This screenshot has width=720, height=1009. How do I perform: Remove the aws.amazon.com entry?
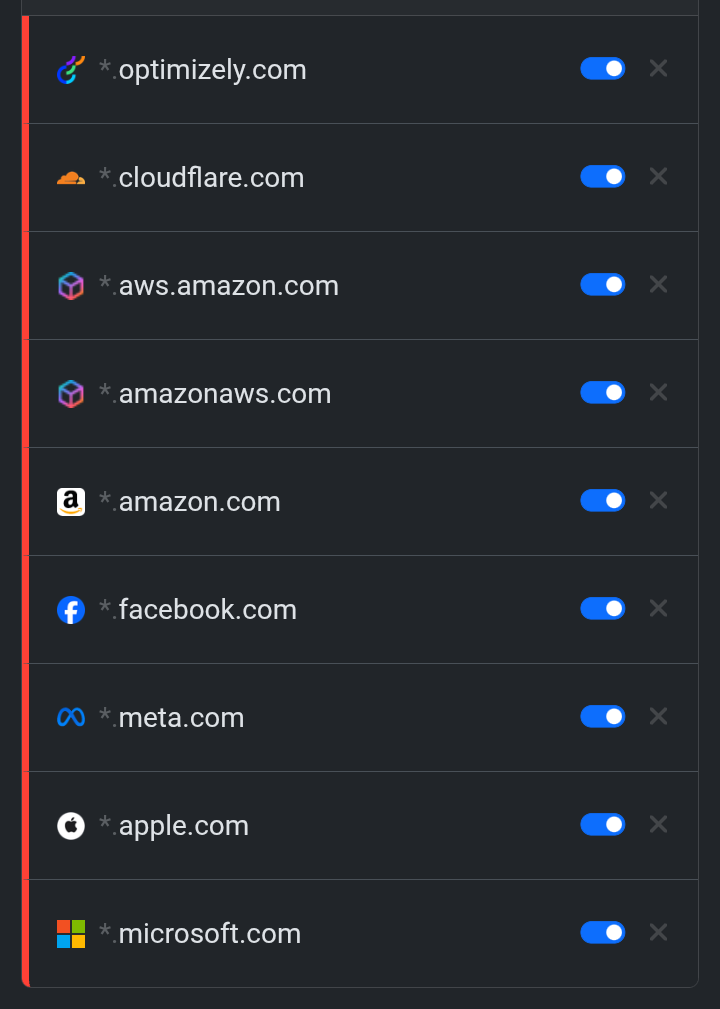coord(658,284)
